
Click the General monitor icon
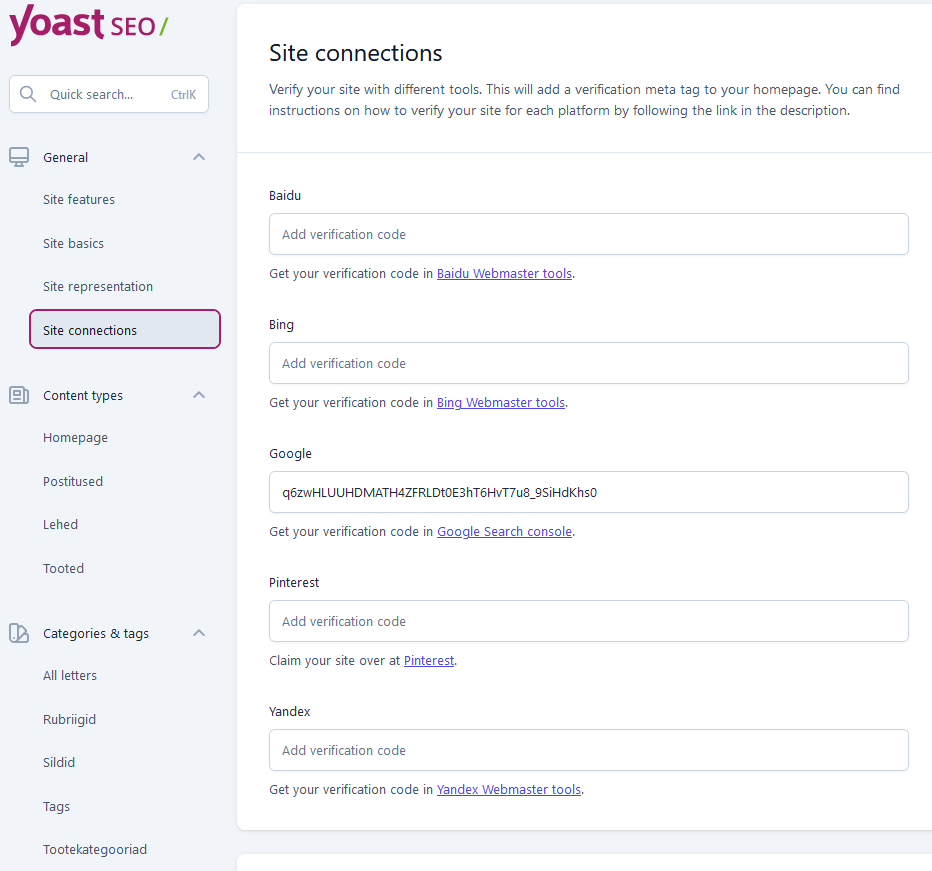coord(19,157)
